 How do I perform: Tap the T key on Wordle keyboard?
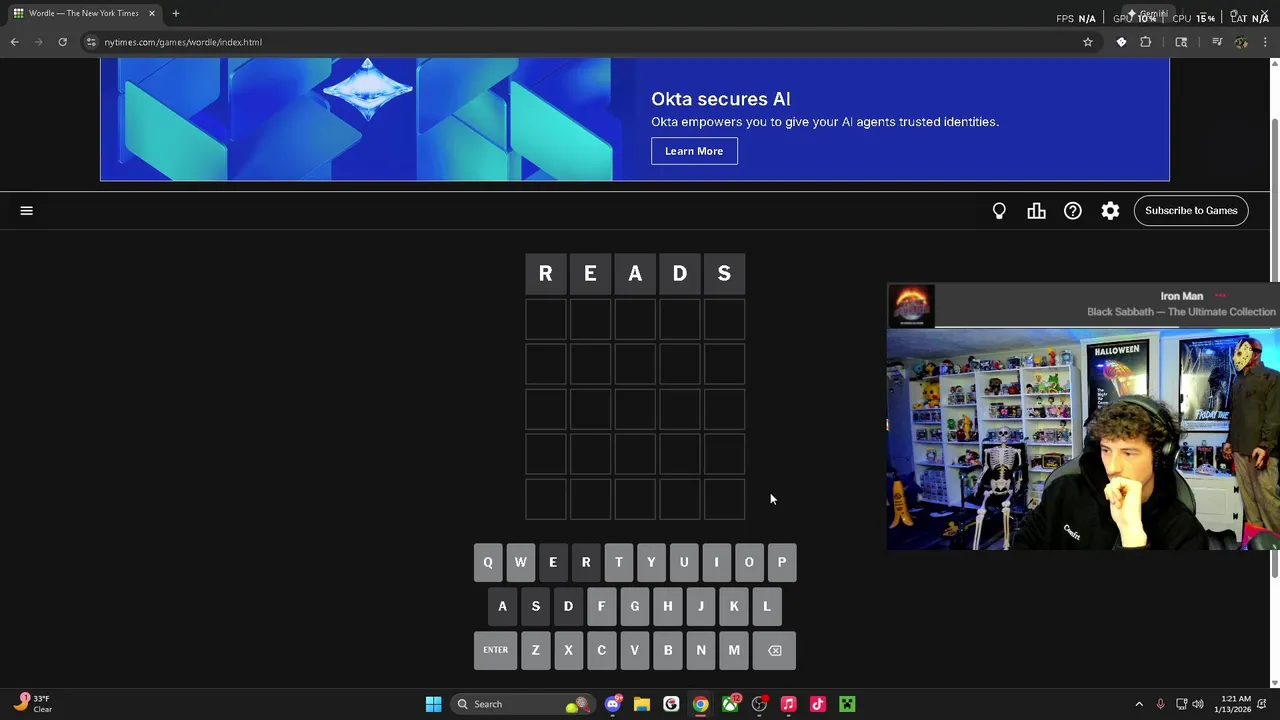tap(618, 563)
